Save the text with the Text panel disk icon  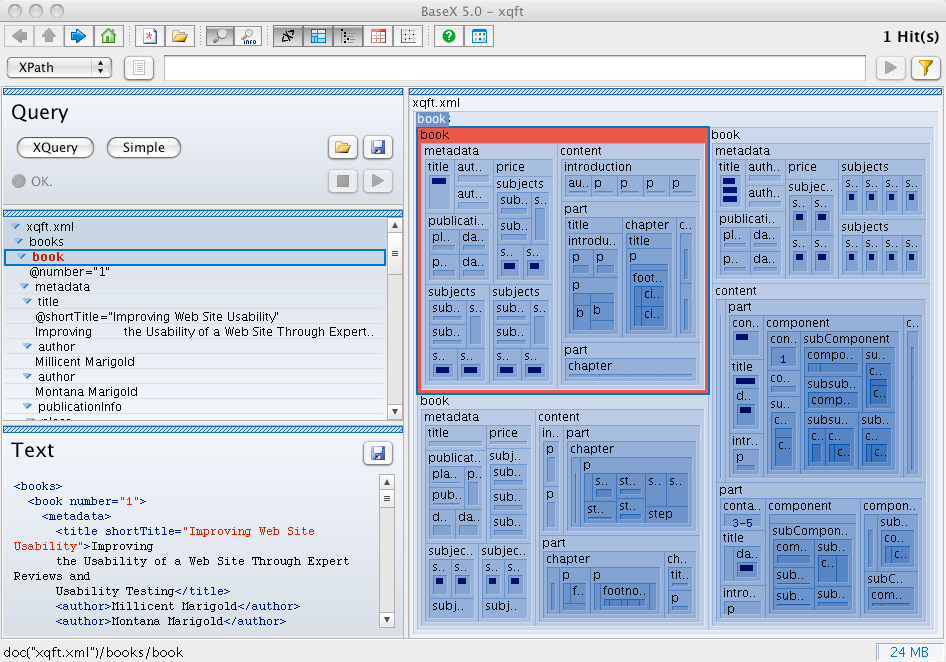tap(378, 453)
